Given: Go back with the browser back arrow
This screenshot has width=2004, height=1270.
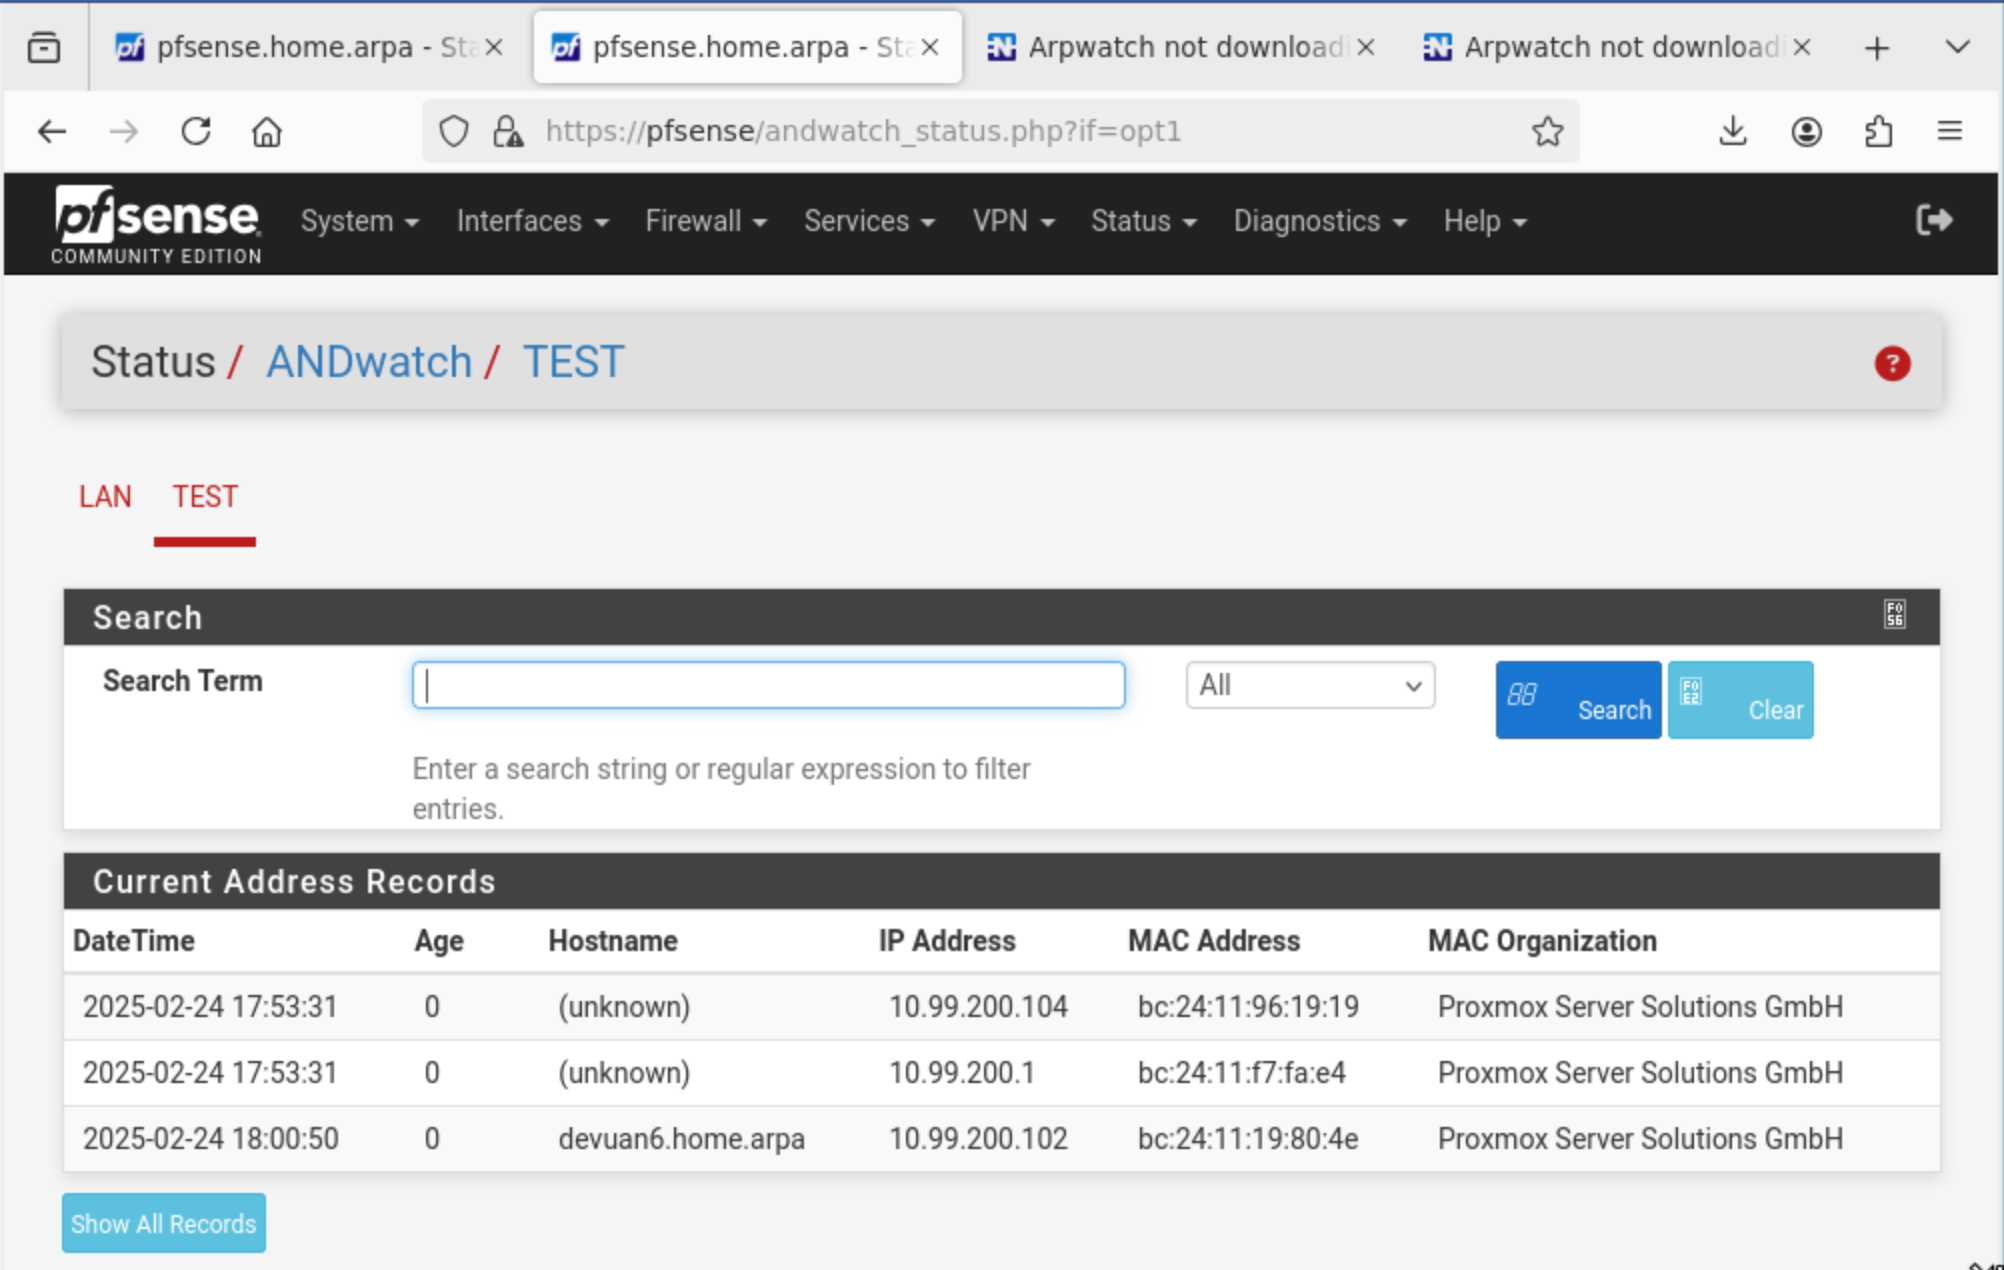Looking at the screenshot, I should 52,131.
